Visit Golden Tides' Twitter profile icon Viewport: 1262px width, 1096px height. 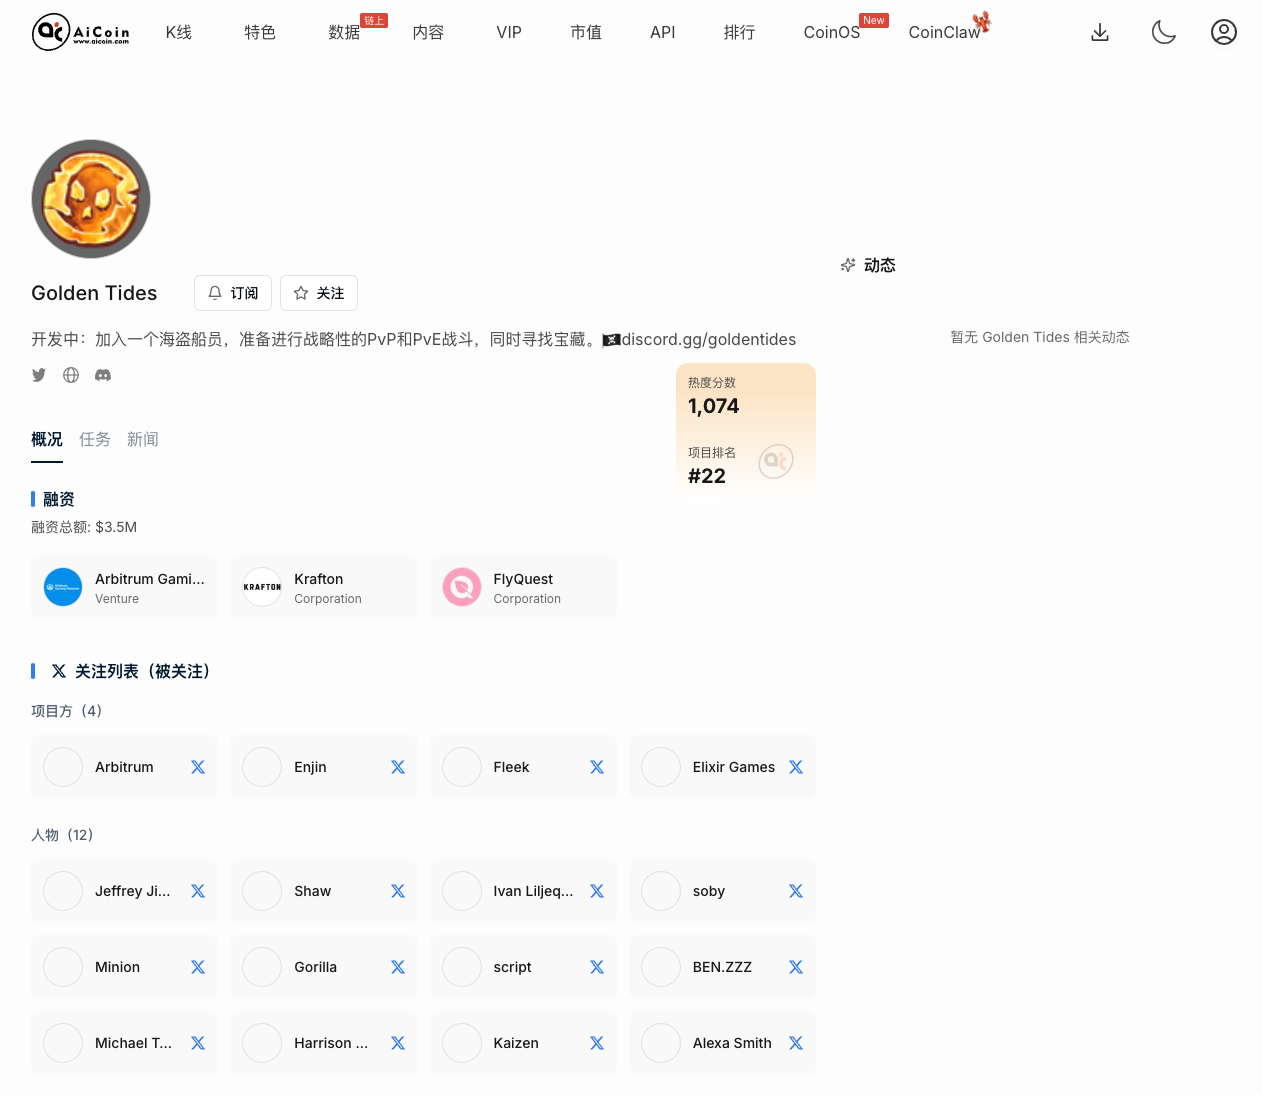(x=39, y=374)
